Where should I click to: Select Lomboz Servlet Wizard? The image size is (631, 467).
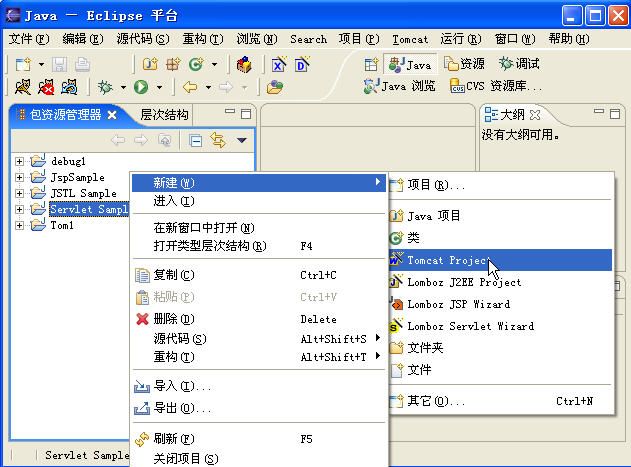click(x=501, y=326)
